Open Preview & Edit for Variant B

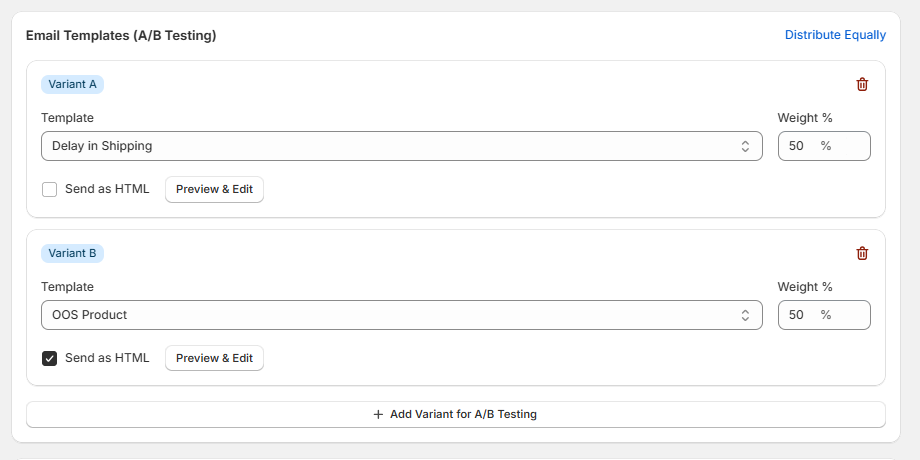[214, 358]
